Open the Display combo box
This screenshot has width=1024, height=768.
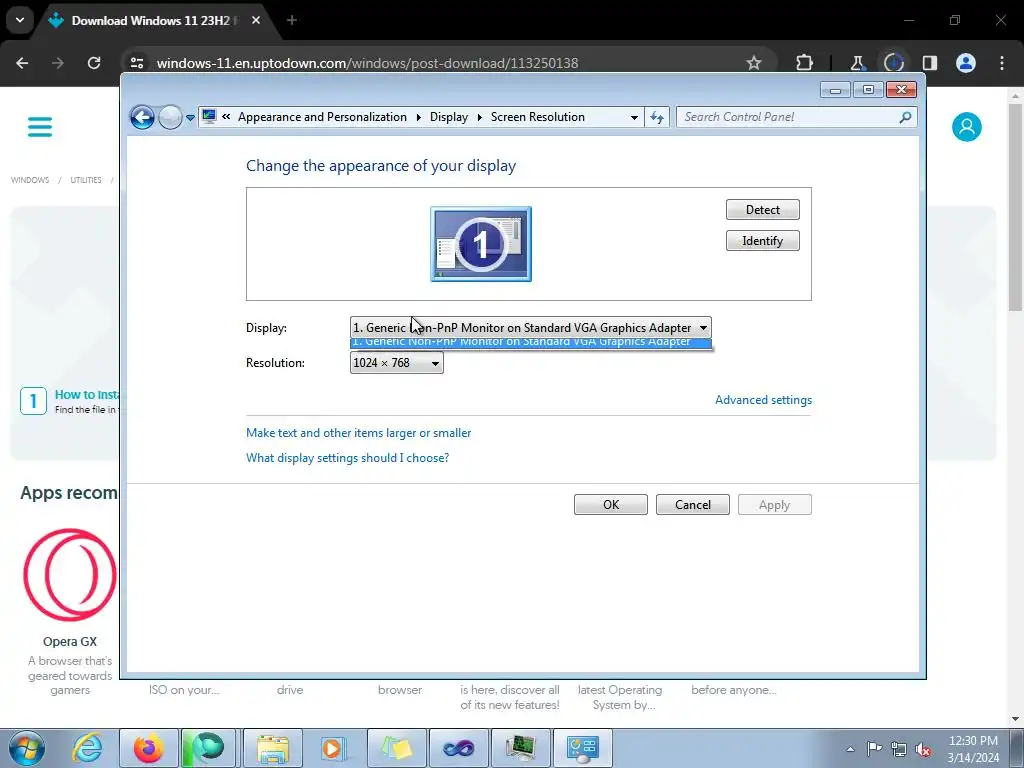(x=530, y=327)
